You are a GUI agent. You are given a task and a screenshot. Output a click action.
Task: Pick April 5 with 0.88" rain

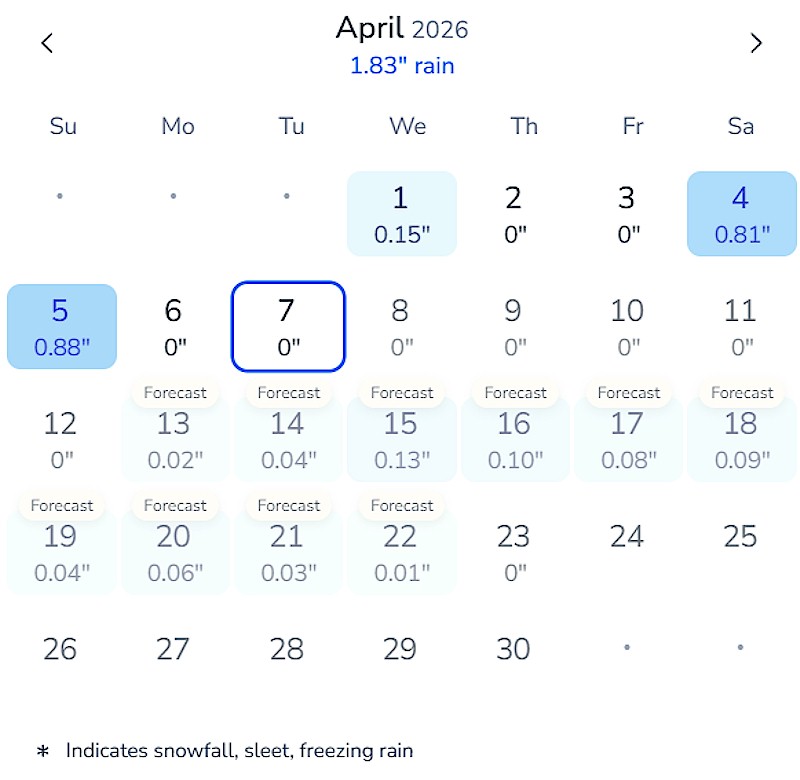pos(61,326)
